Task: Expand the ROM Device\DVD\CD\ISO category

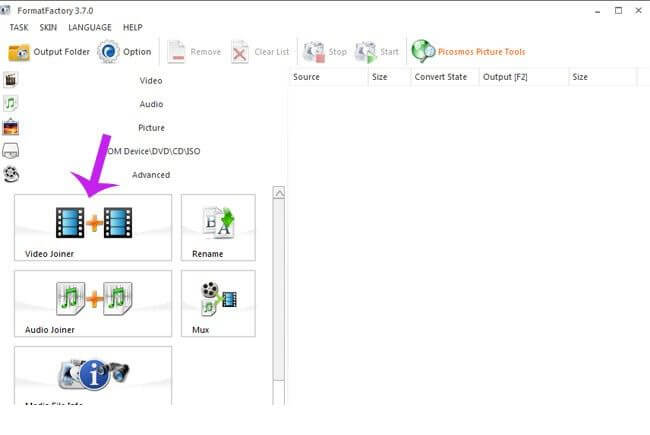Action: click(150, 151)
